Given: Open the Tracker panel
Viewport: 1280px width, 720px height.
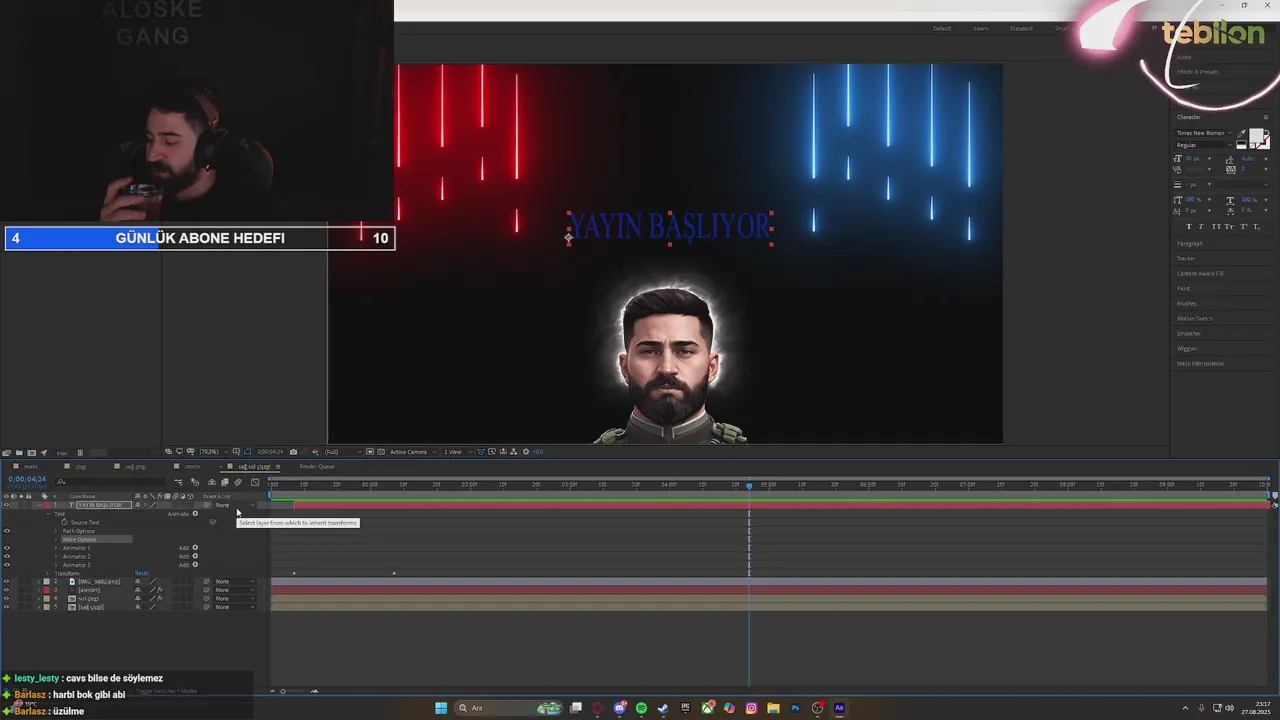Looking at the screenshot, I should point(1186,259).
